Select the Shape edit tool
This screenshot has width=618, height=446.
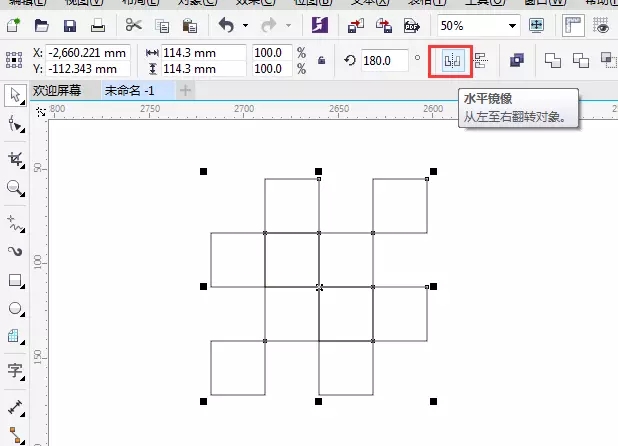pos(16,125)
